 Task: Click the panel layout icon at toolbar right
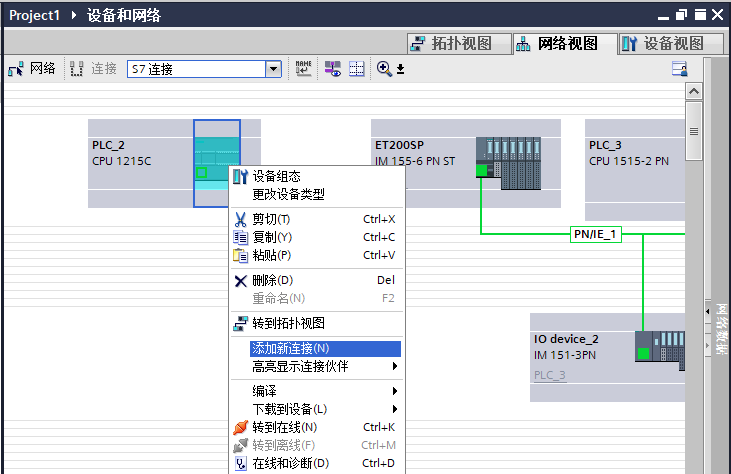679,69
